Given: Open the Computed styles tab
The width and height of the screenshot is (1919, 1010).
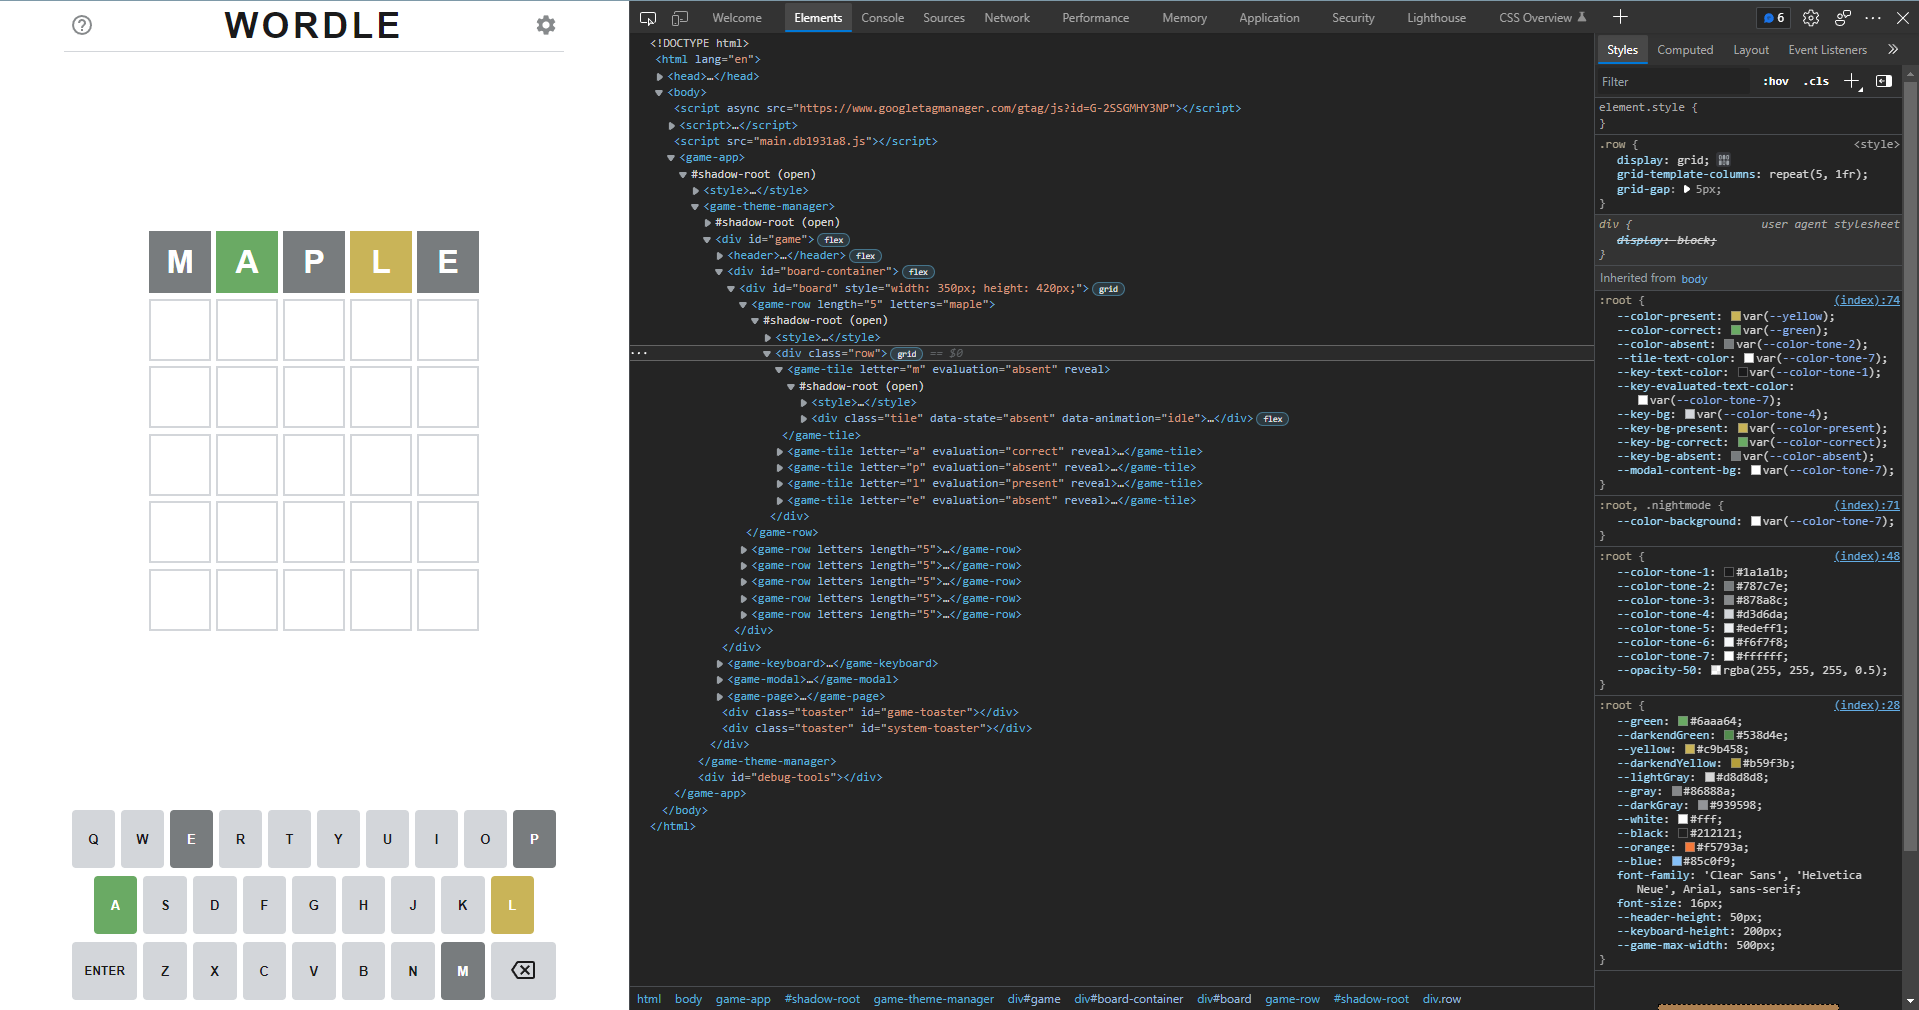Looking at the screenshot, I should (x=1685, y=50).
